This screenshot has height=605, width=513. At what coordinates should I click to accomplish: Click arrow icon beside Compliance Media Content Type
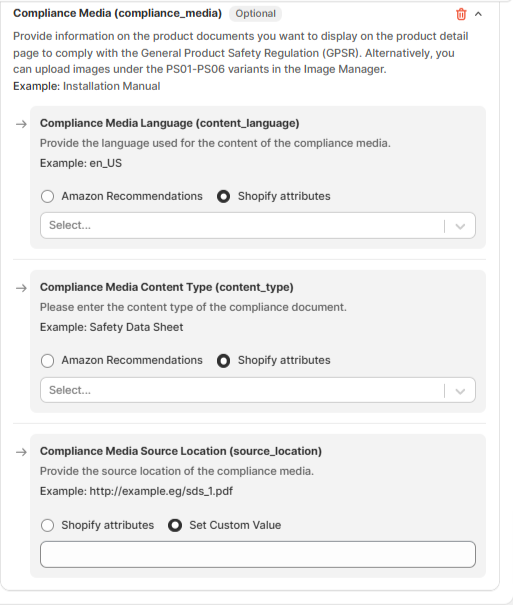[22, 288]
